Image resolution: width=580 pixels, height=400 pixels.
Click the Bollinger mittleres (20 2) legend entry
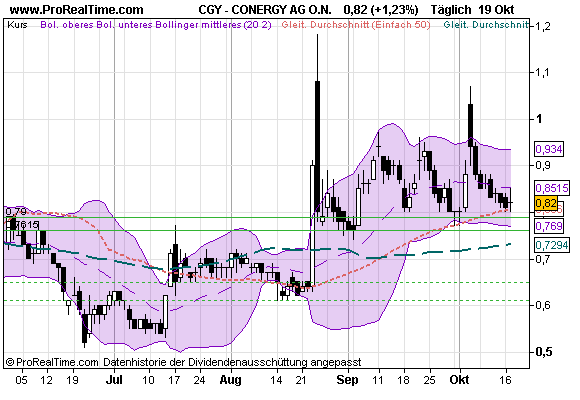coord(213,25)
